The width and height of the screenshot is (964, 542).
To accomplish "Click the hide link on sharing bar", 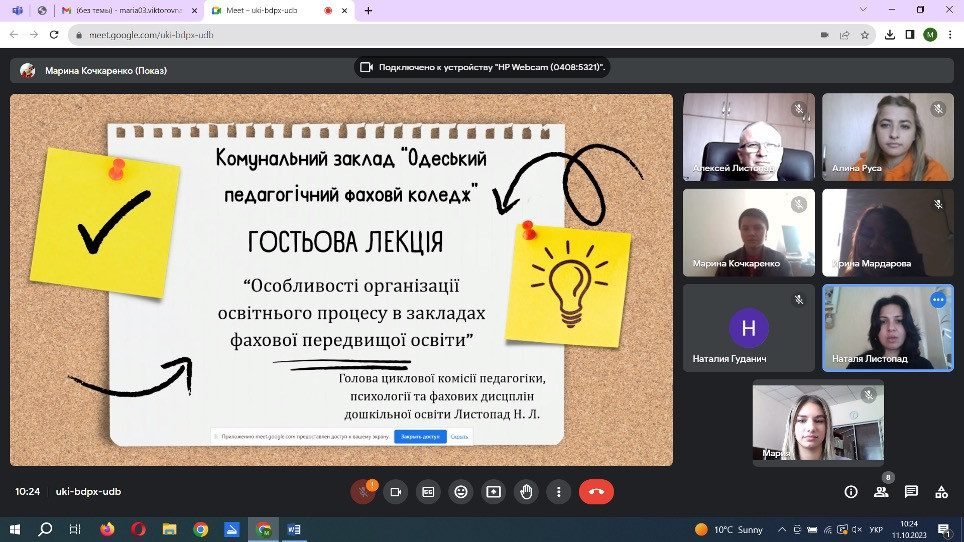I will coord(459,437).
